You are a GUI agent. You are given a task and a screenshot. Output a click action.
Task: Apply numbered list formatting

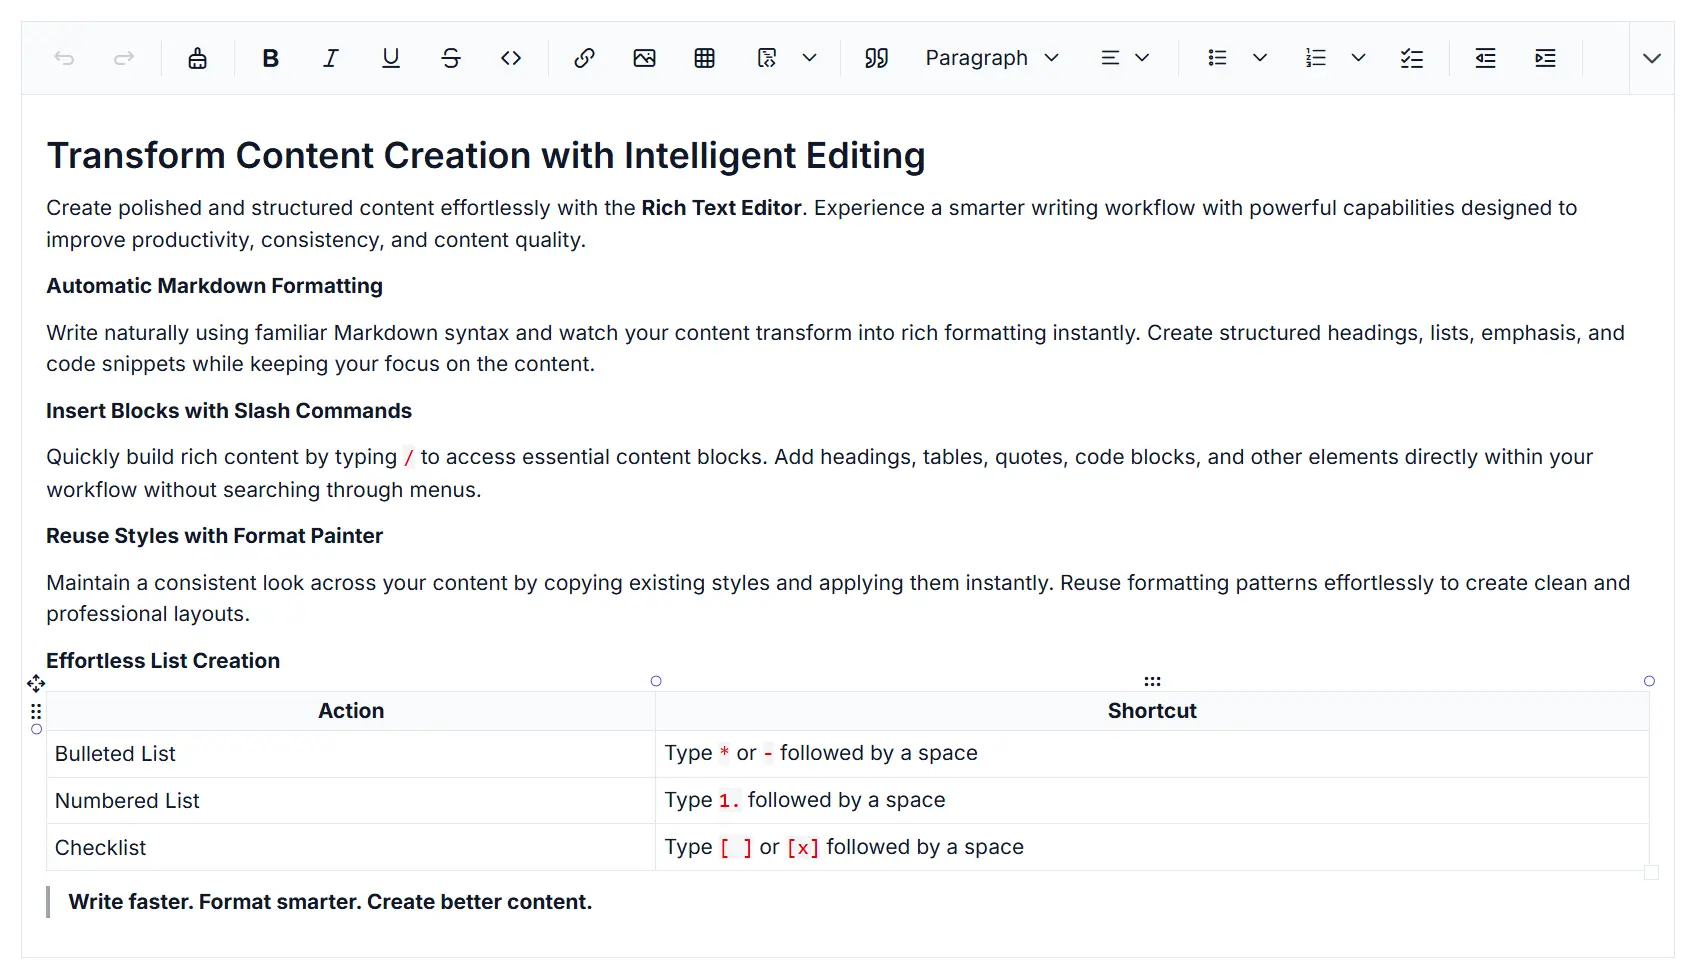click(1316, 58)
